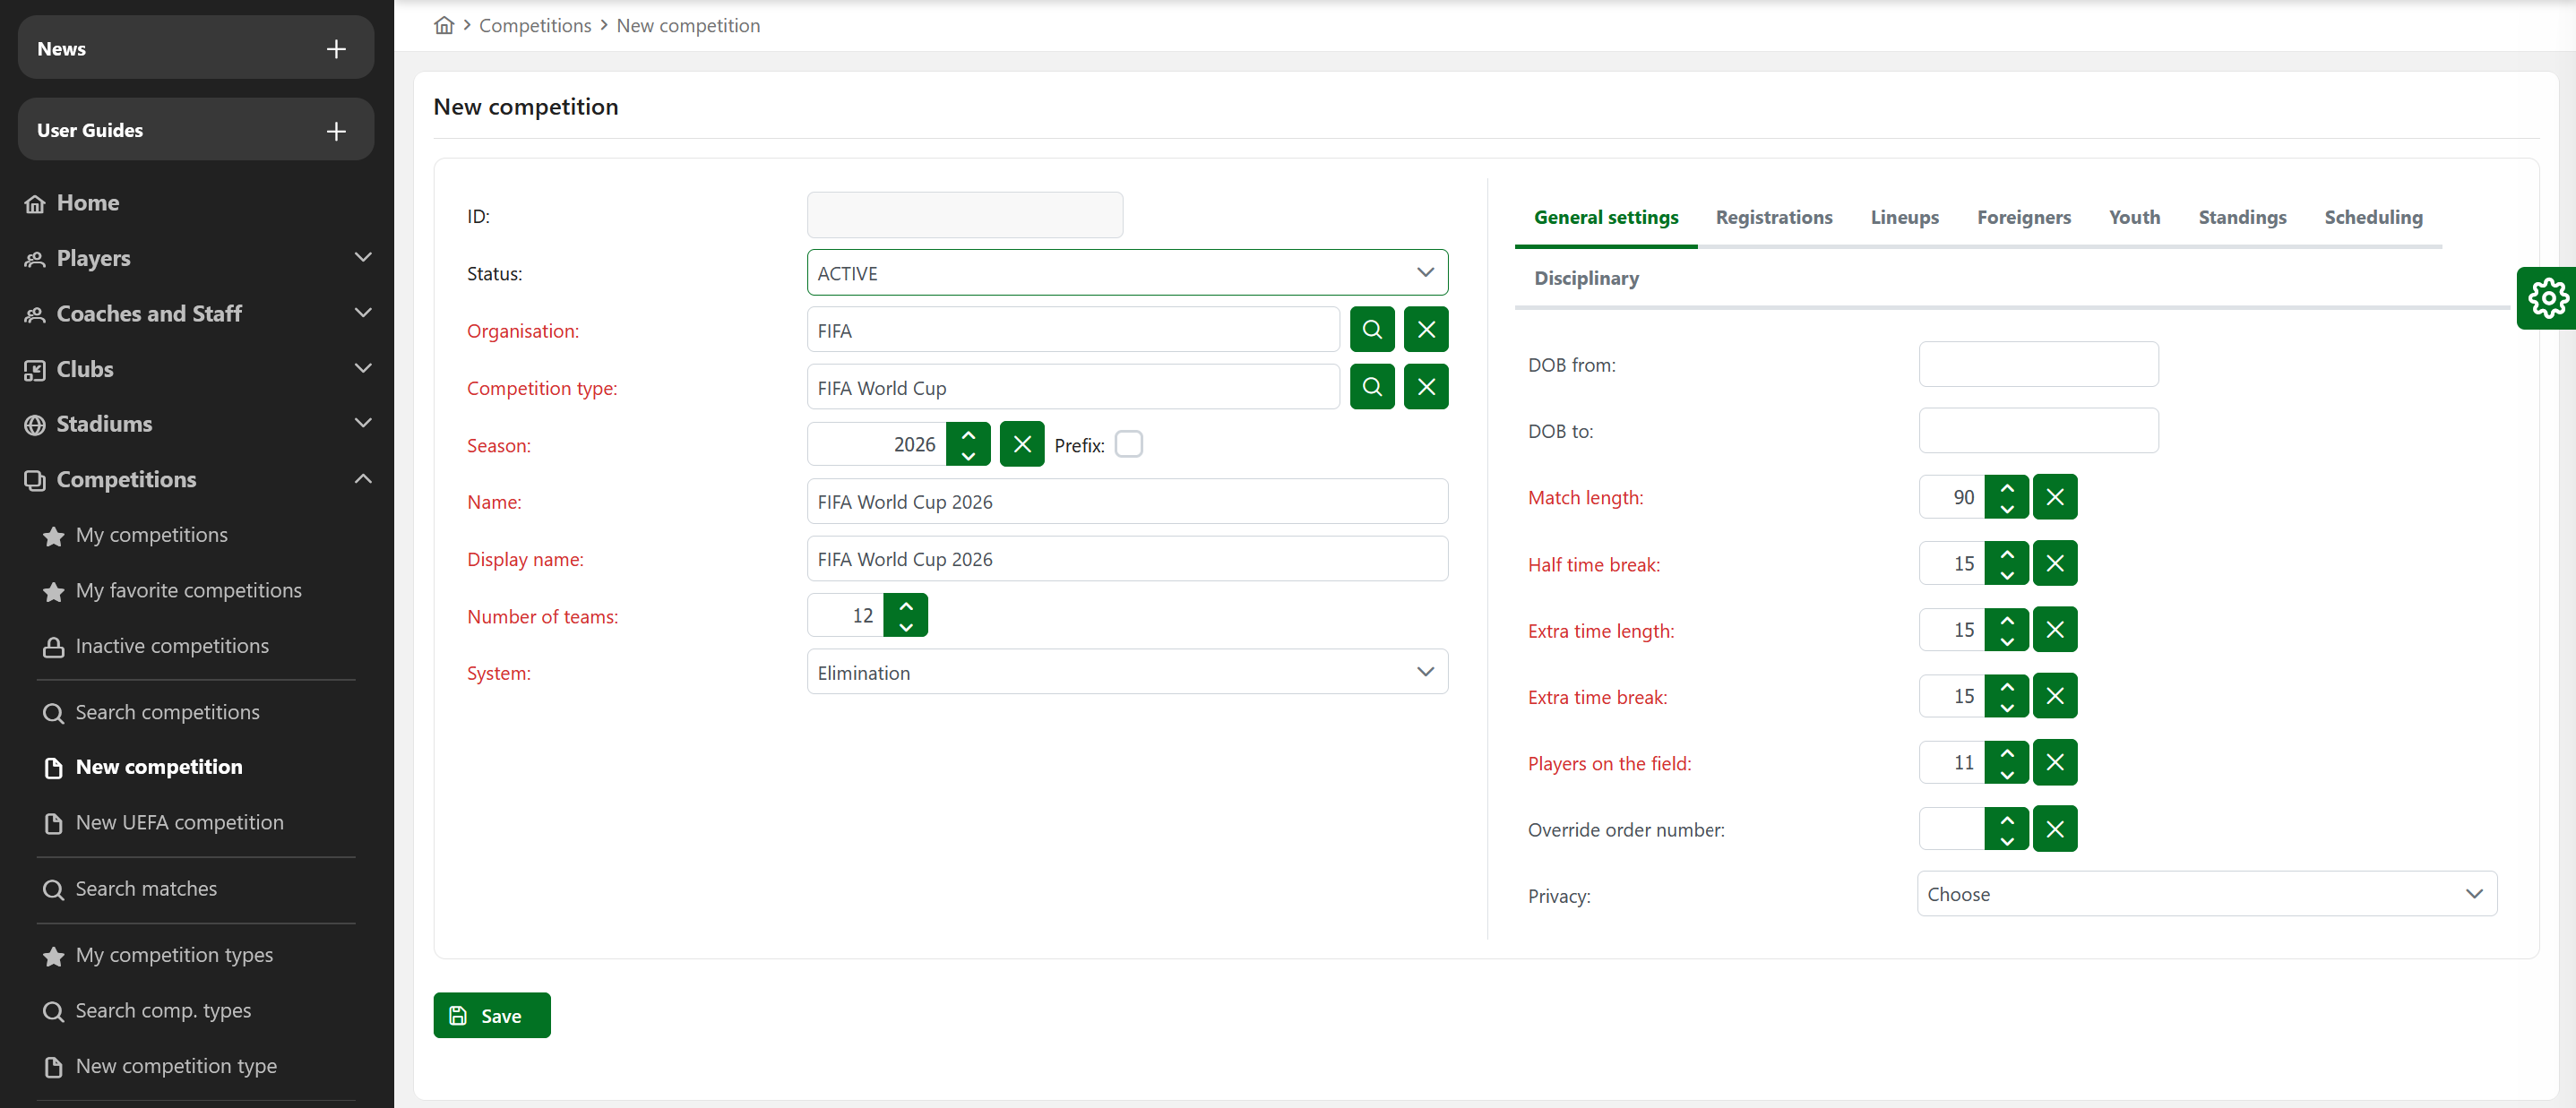2576x1108 pixels.
Task: Clear Players on the field value
Action: tap(2054, 763)
